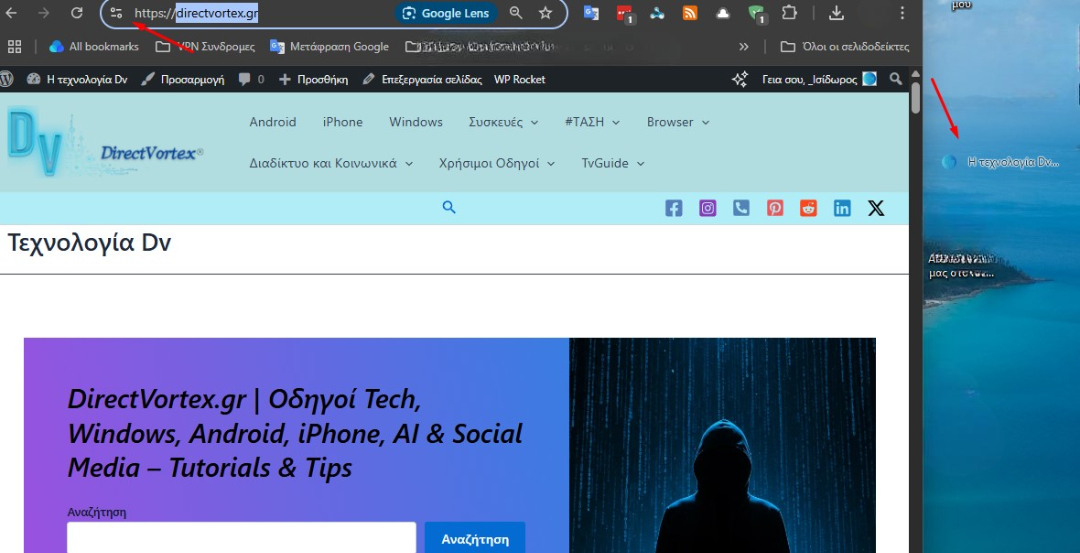Open the zoom magnifier in address bar

515,13
